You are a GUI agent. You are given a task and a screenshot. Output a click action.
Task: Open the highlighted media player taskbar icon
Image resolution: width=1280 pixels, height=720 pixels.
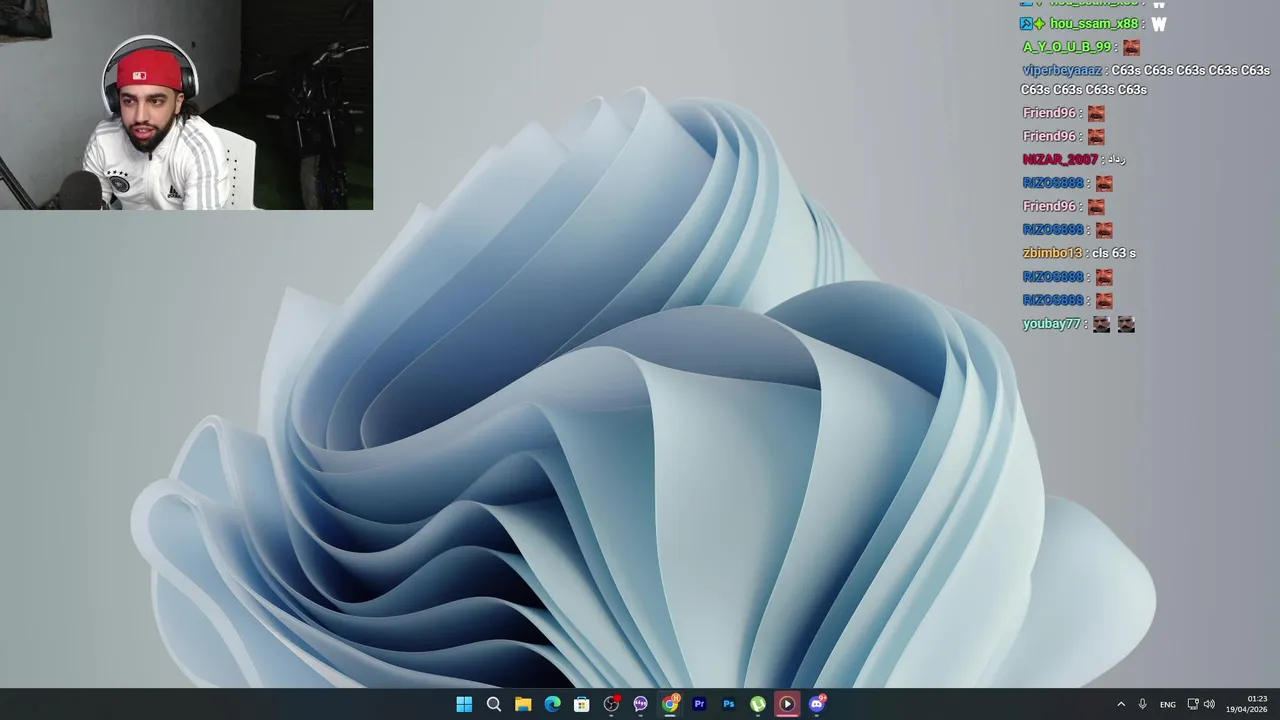pyautogui.click(x=787, y=704)
